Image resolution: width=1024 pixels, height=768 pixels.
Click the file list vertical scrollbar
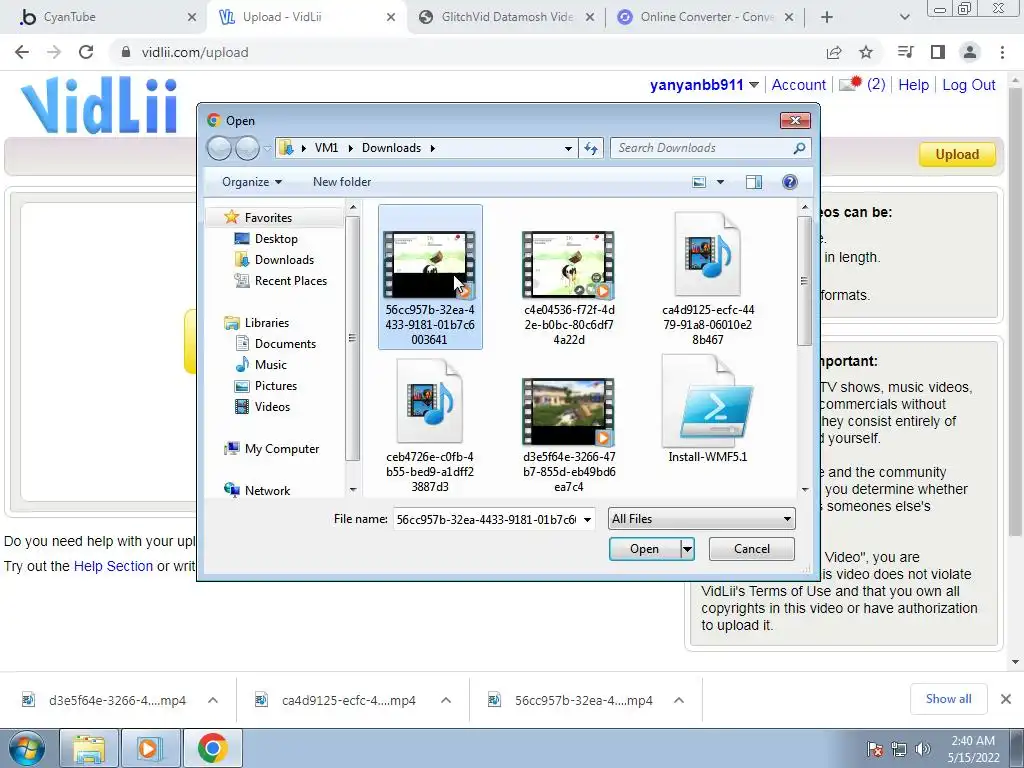[805, 281]
